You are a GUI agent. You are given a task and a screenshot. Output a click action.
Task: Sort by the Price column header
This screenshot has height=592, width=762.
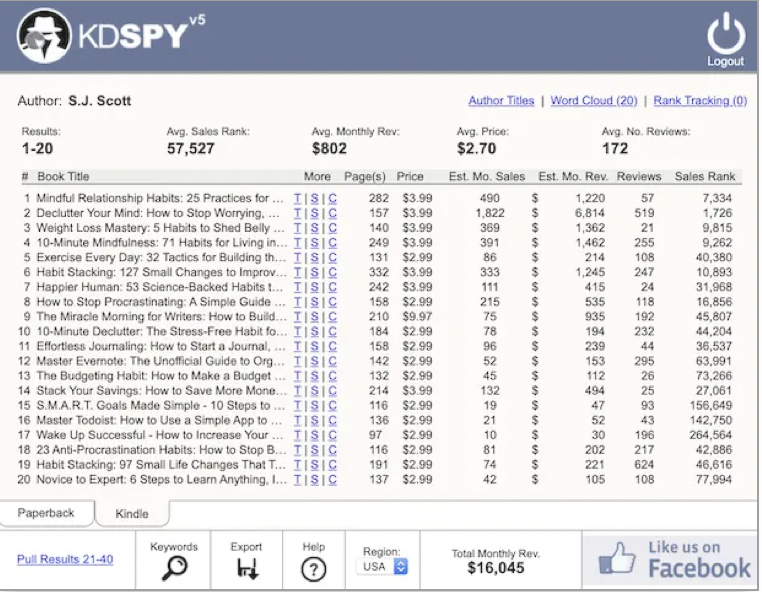pyautogui.click(x=410, y=176)
